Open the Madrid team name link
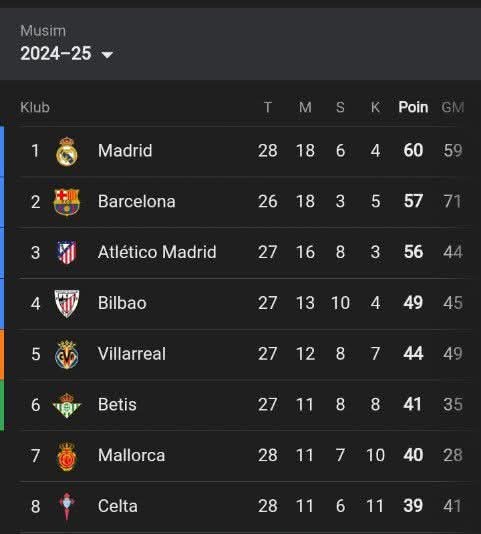The width and height of the screenshot is (481, 534). (125, 151)
